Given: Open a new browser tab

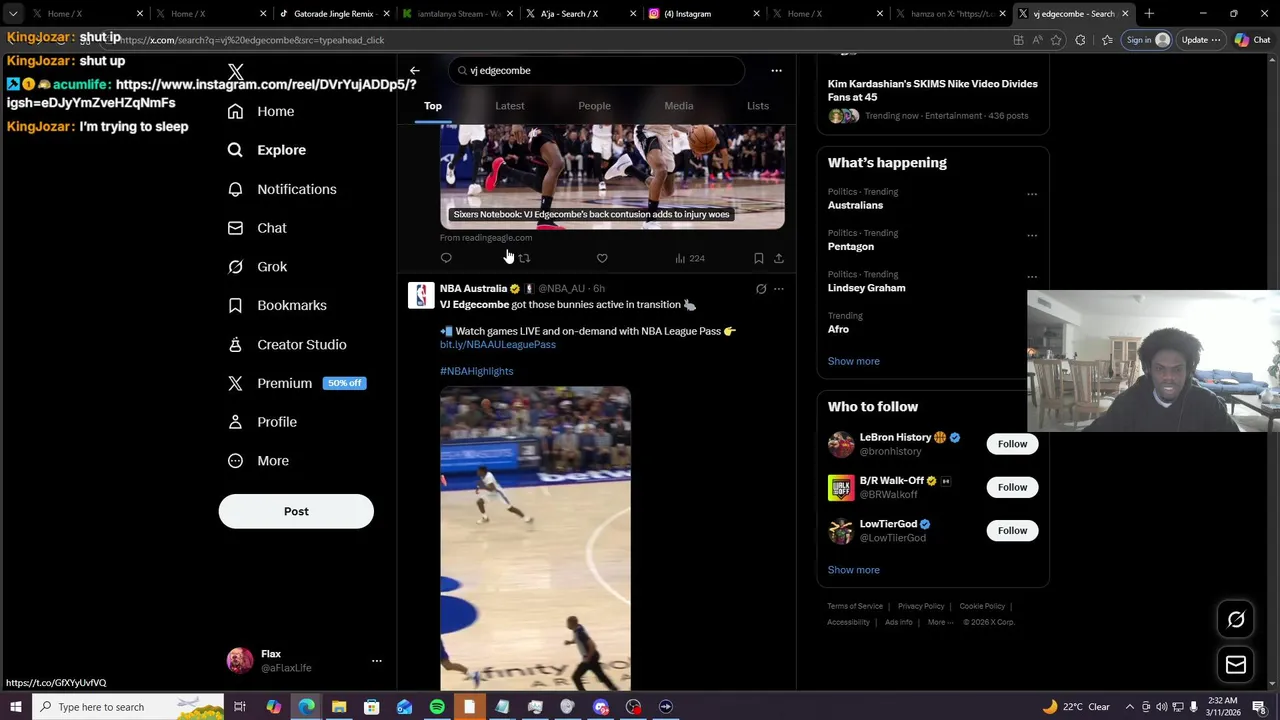Looking at the screenshot, I should point(1149,14).
